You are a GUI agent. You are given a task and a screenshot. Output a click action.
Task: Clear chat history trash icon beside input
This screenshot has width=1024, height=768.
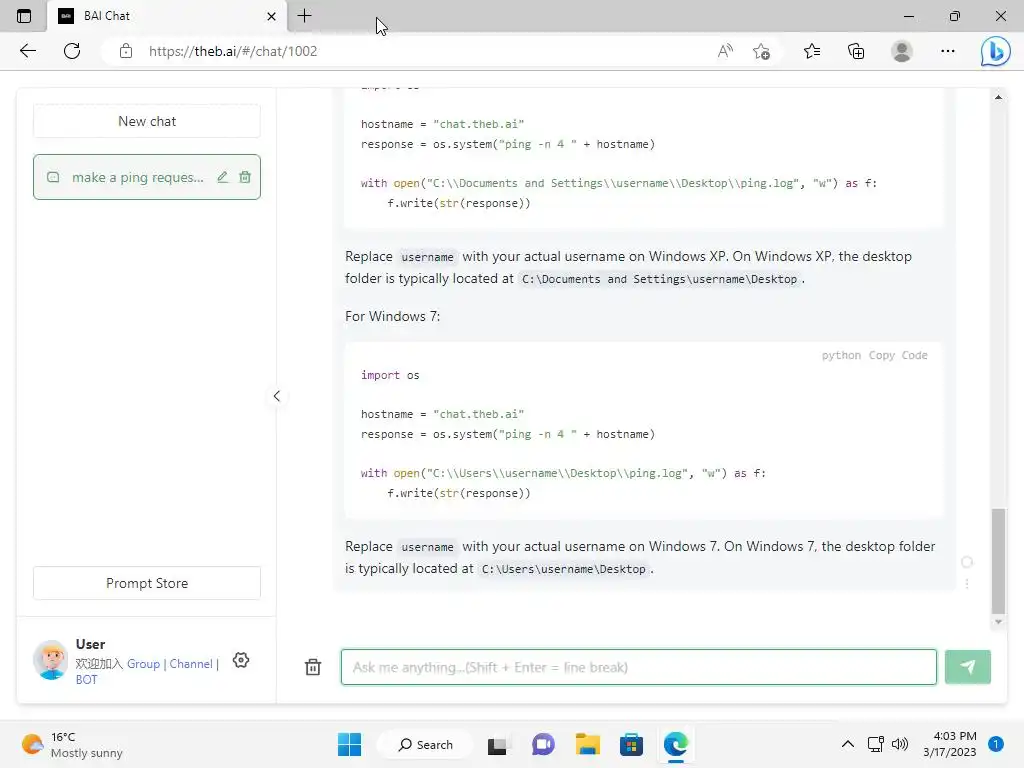[x=313, y=667]
